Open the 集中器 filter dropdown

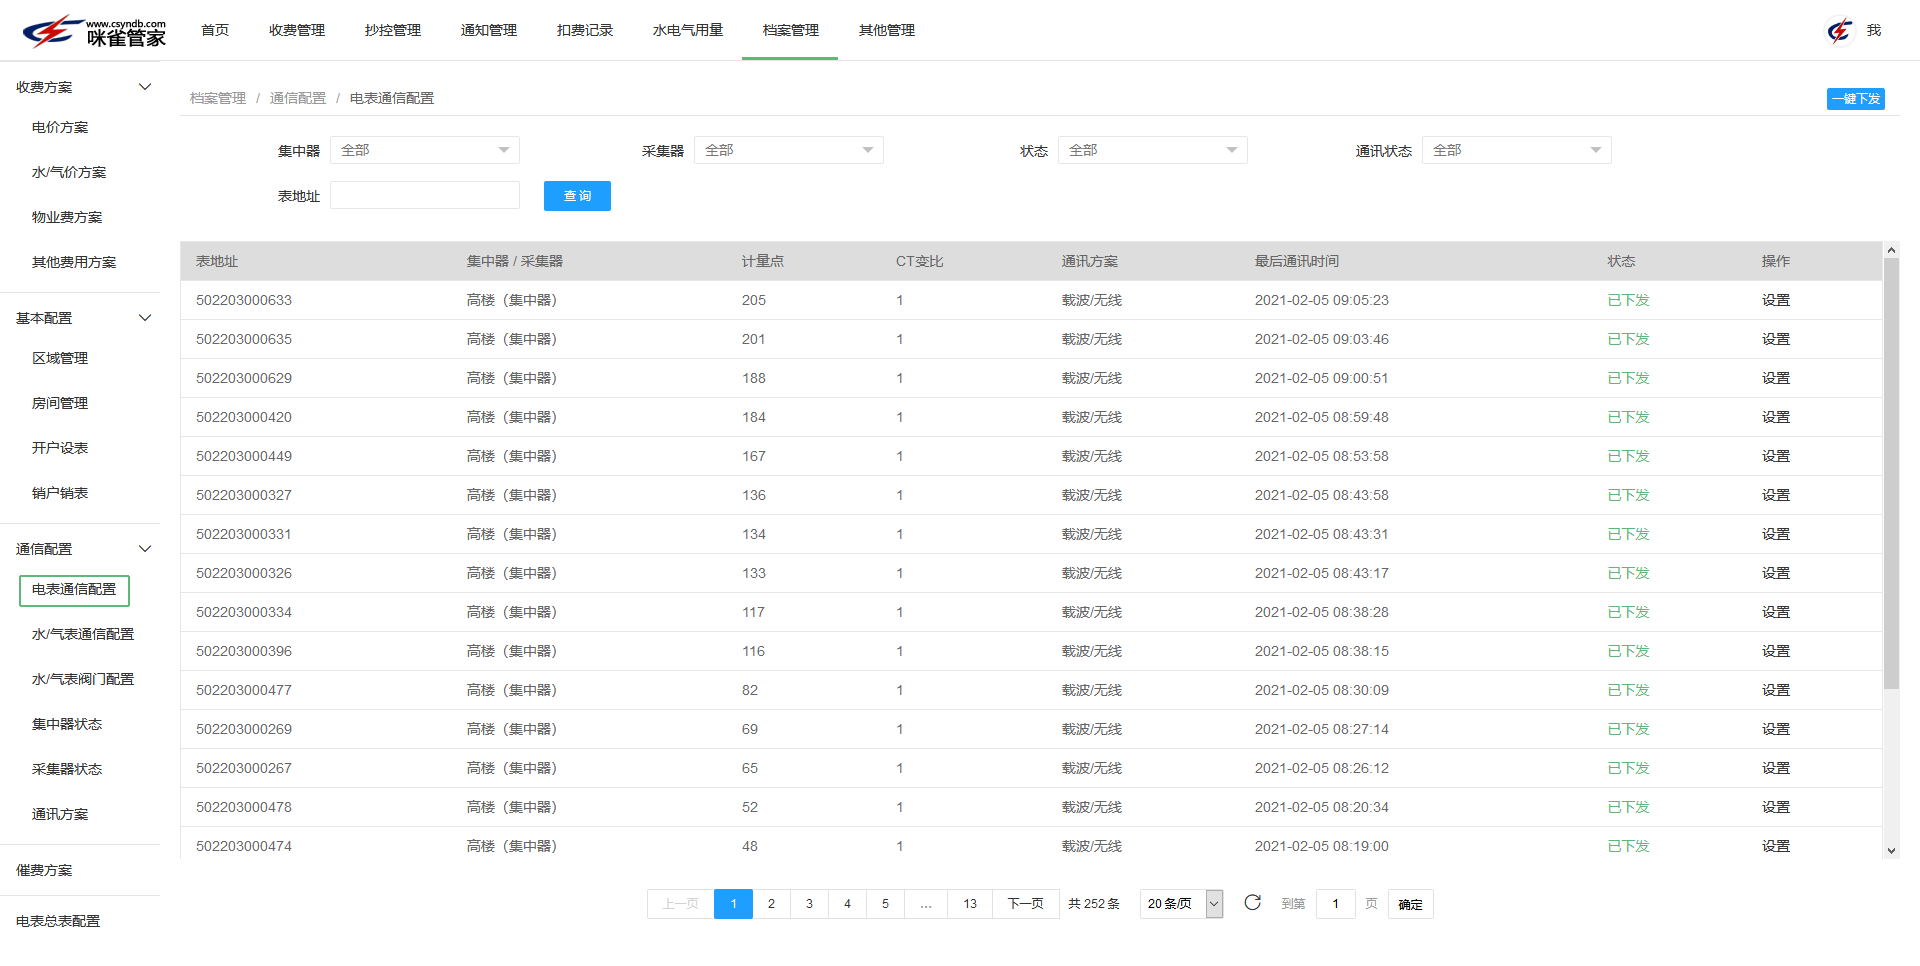424,149
